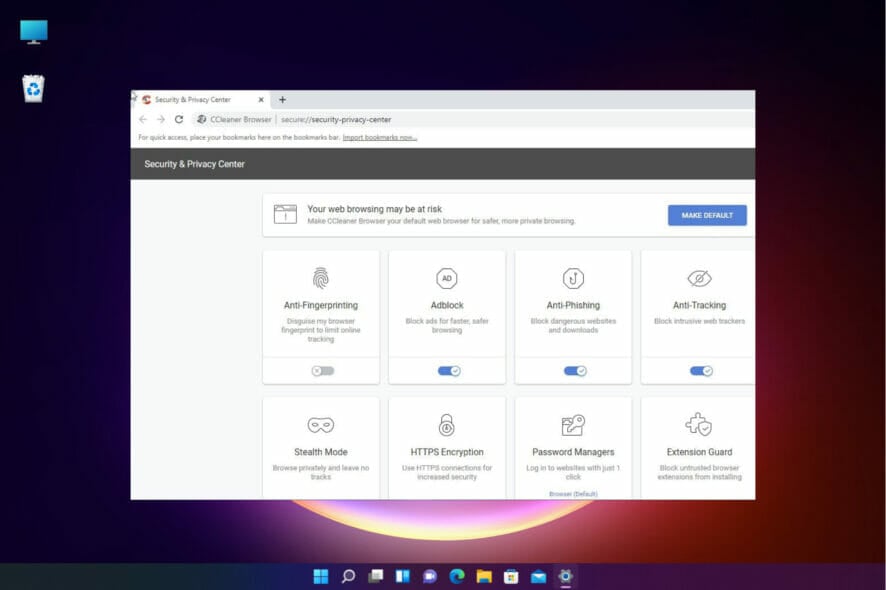Turn off the Adblock switch
This screenshot has width=886, height=590.
coord(447,370)
